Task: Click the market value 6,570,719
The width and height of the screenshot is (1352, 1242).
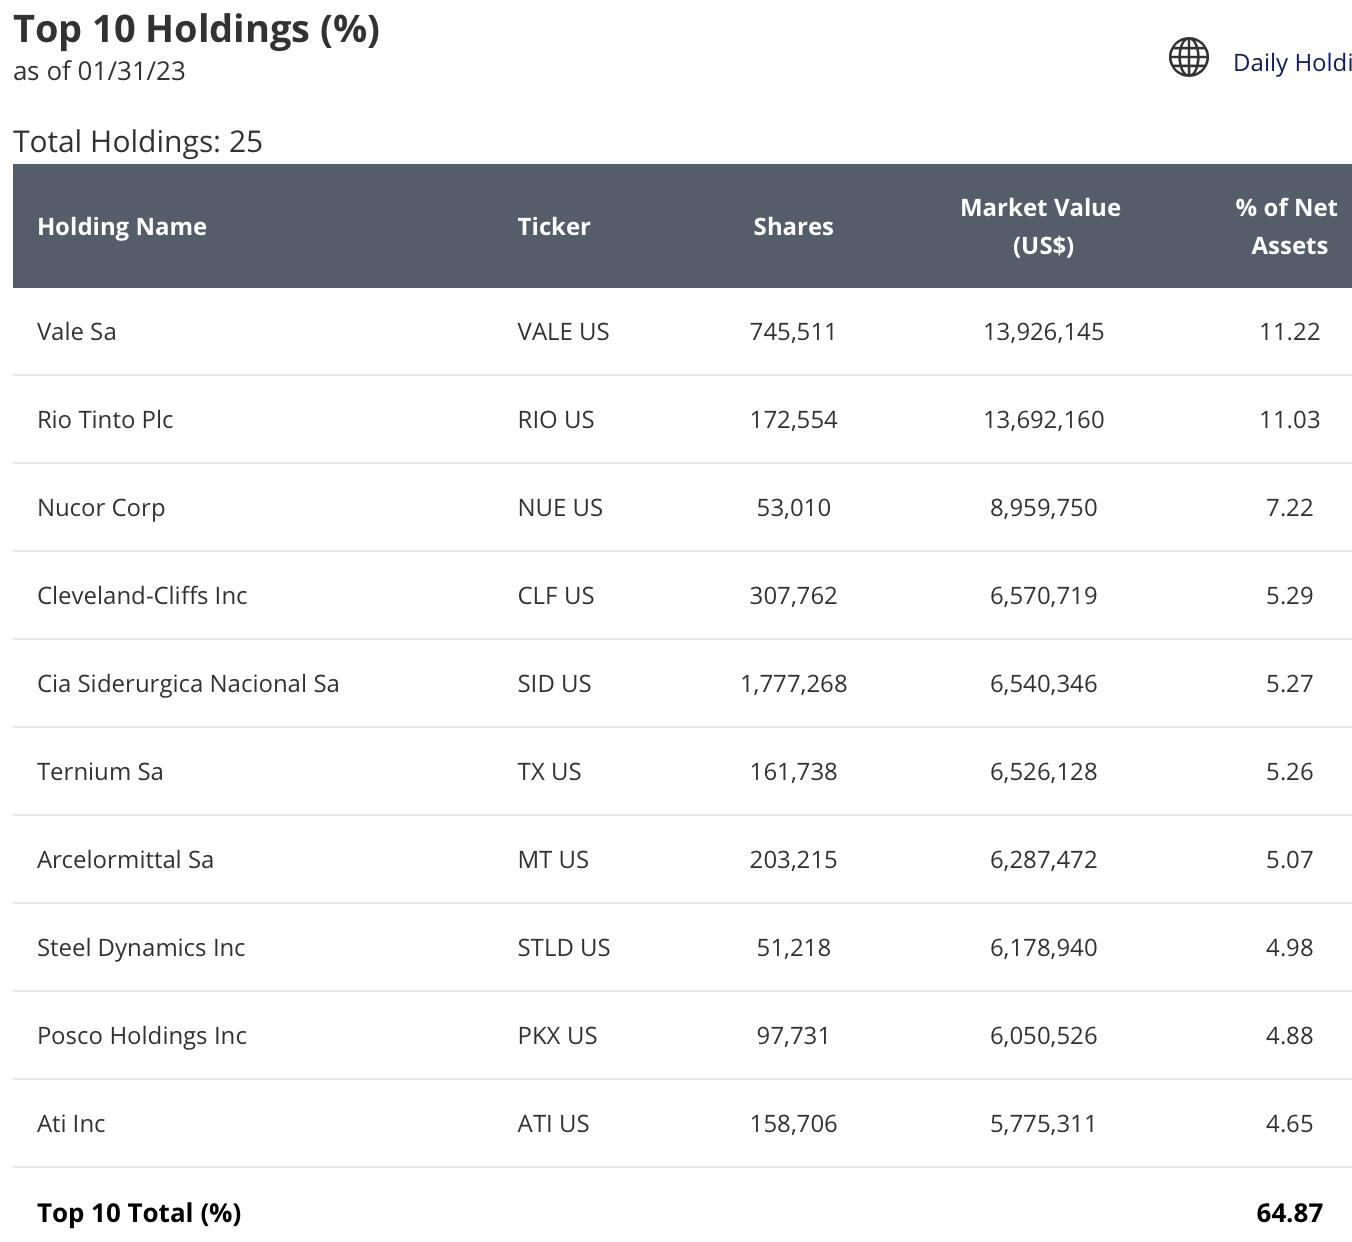Action: 1043,595
